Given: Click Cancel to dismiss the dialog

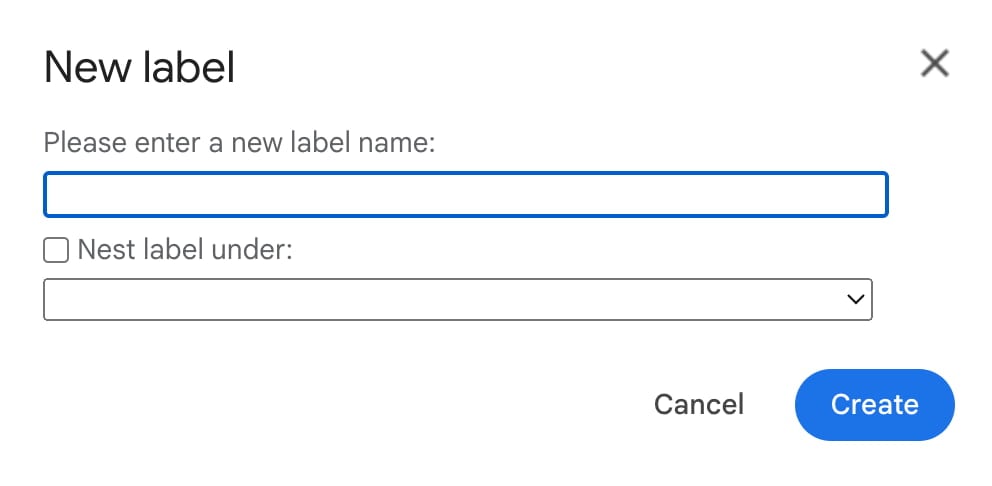Looking at the screenshot, I should click(698, 404).
